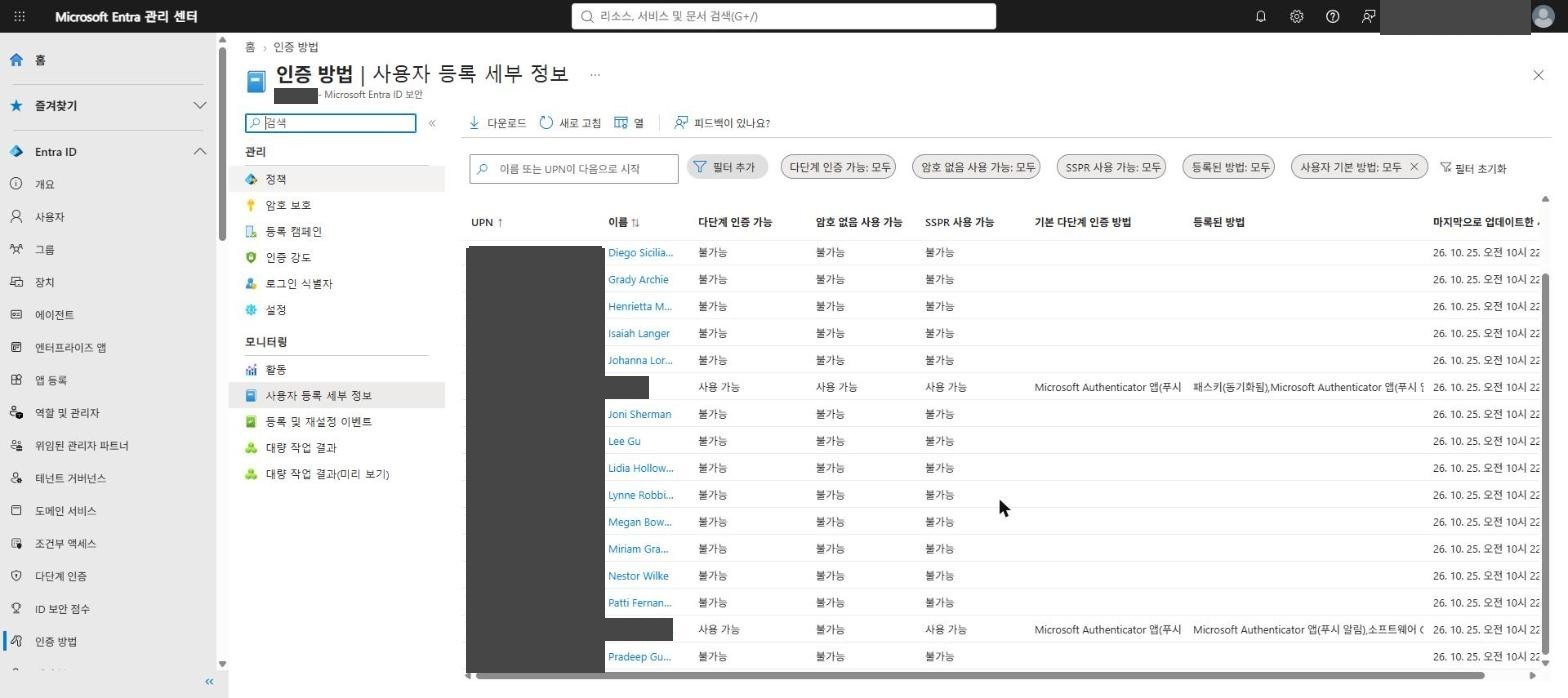
Task: Open user Lee Gu link
Action: 624,441
